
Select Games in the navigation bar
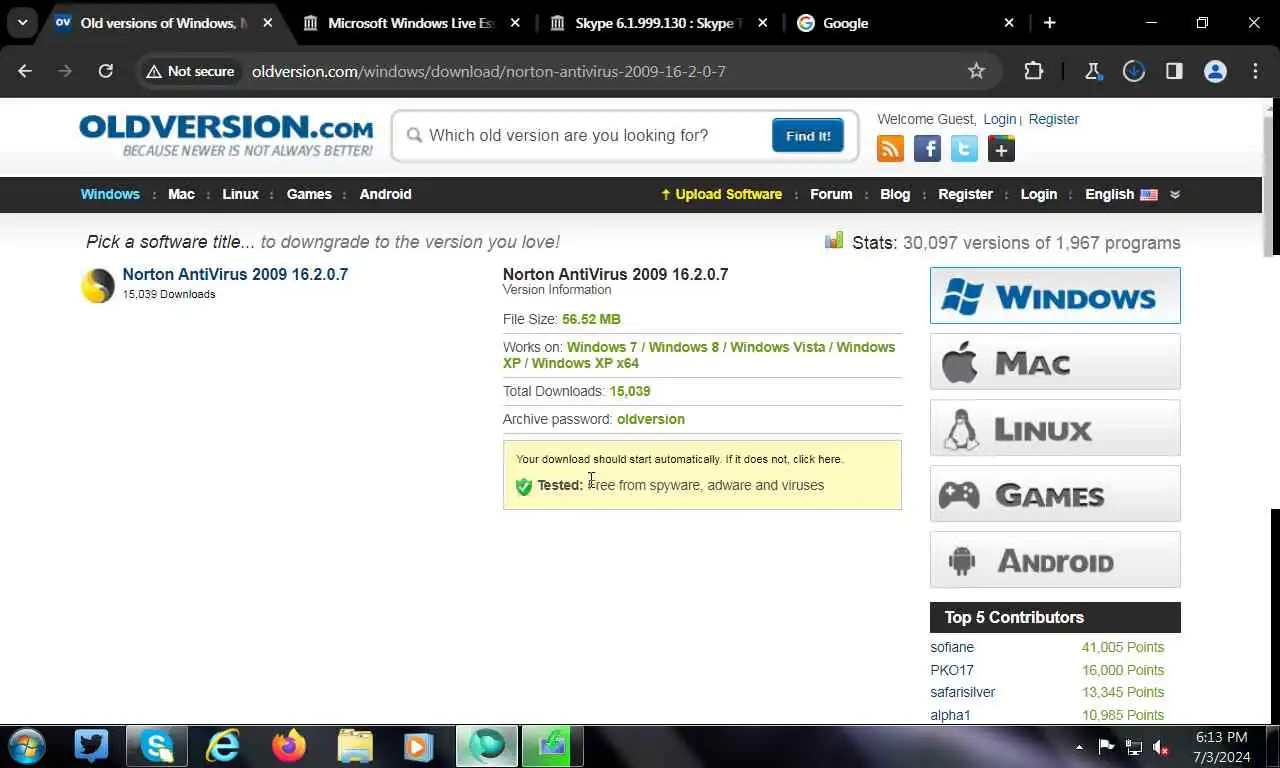pyautogui.click(x=309, y=194)
